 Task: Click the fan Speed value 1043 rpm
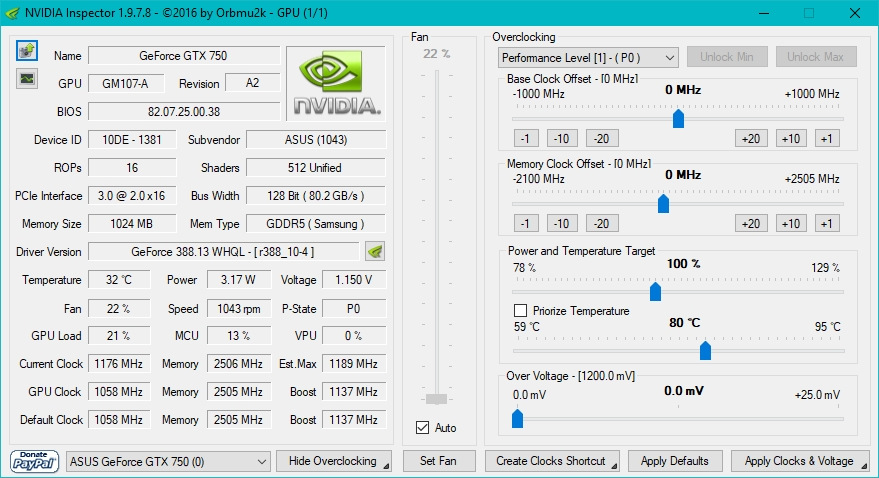(x=239, y=309)
